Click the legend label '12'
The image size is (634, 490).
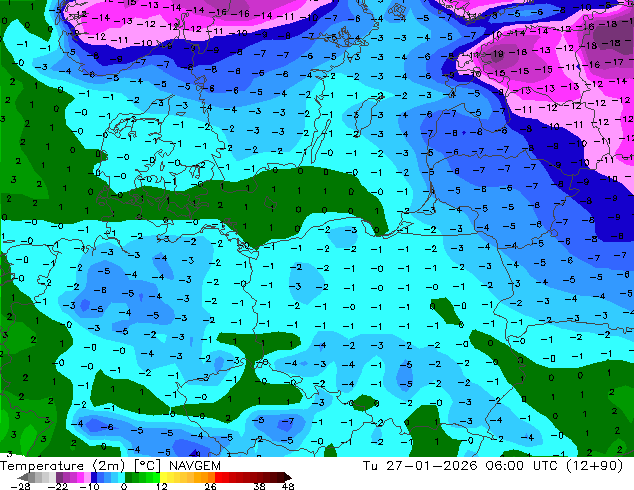(162, 486)
